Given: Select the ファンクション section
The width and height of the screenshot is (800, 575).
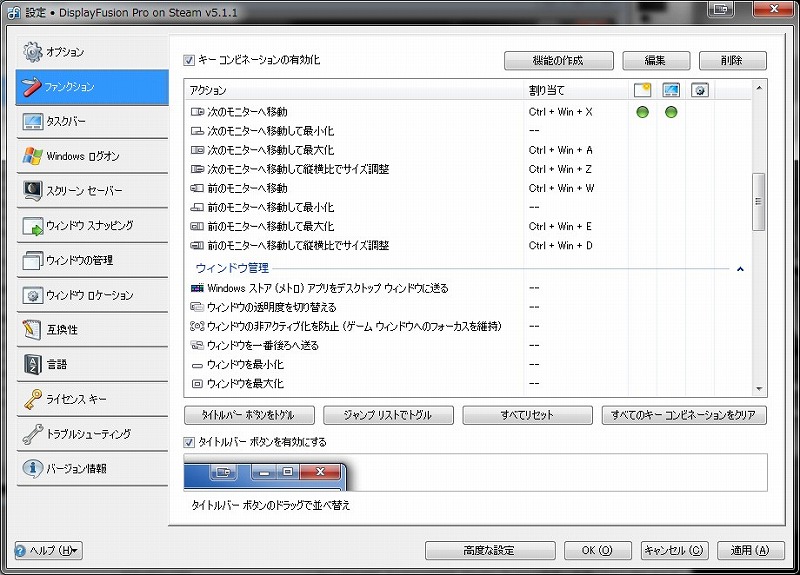Looking at the screenshot, I should 92,87.
